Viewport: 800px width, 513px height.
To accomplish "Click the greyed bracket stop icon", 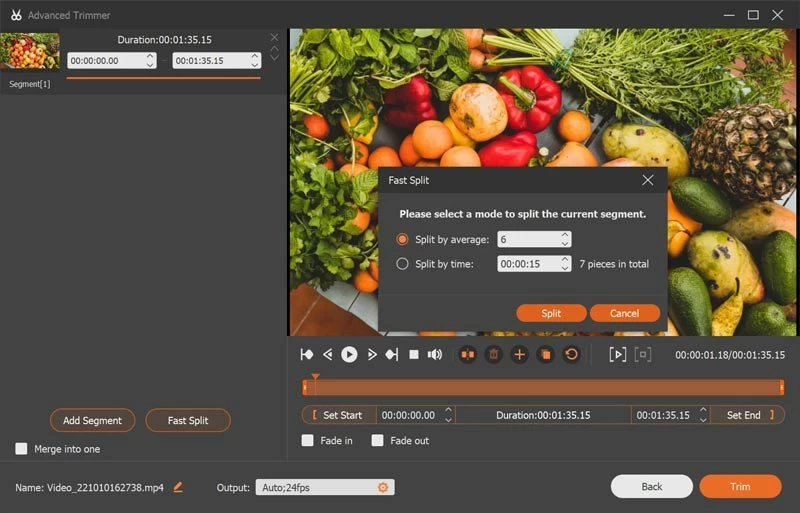I will (x=643, y=354).
